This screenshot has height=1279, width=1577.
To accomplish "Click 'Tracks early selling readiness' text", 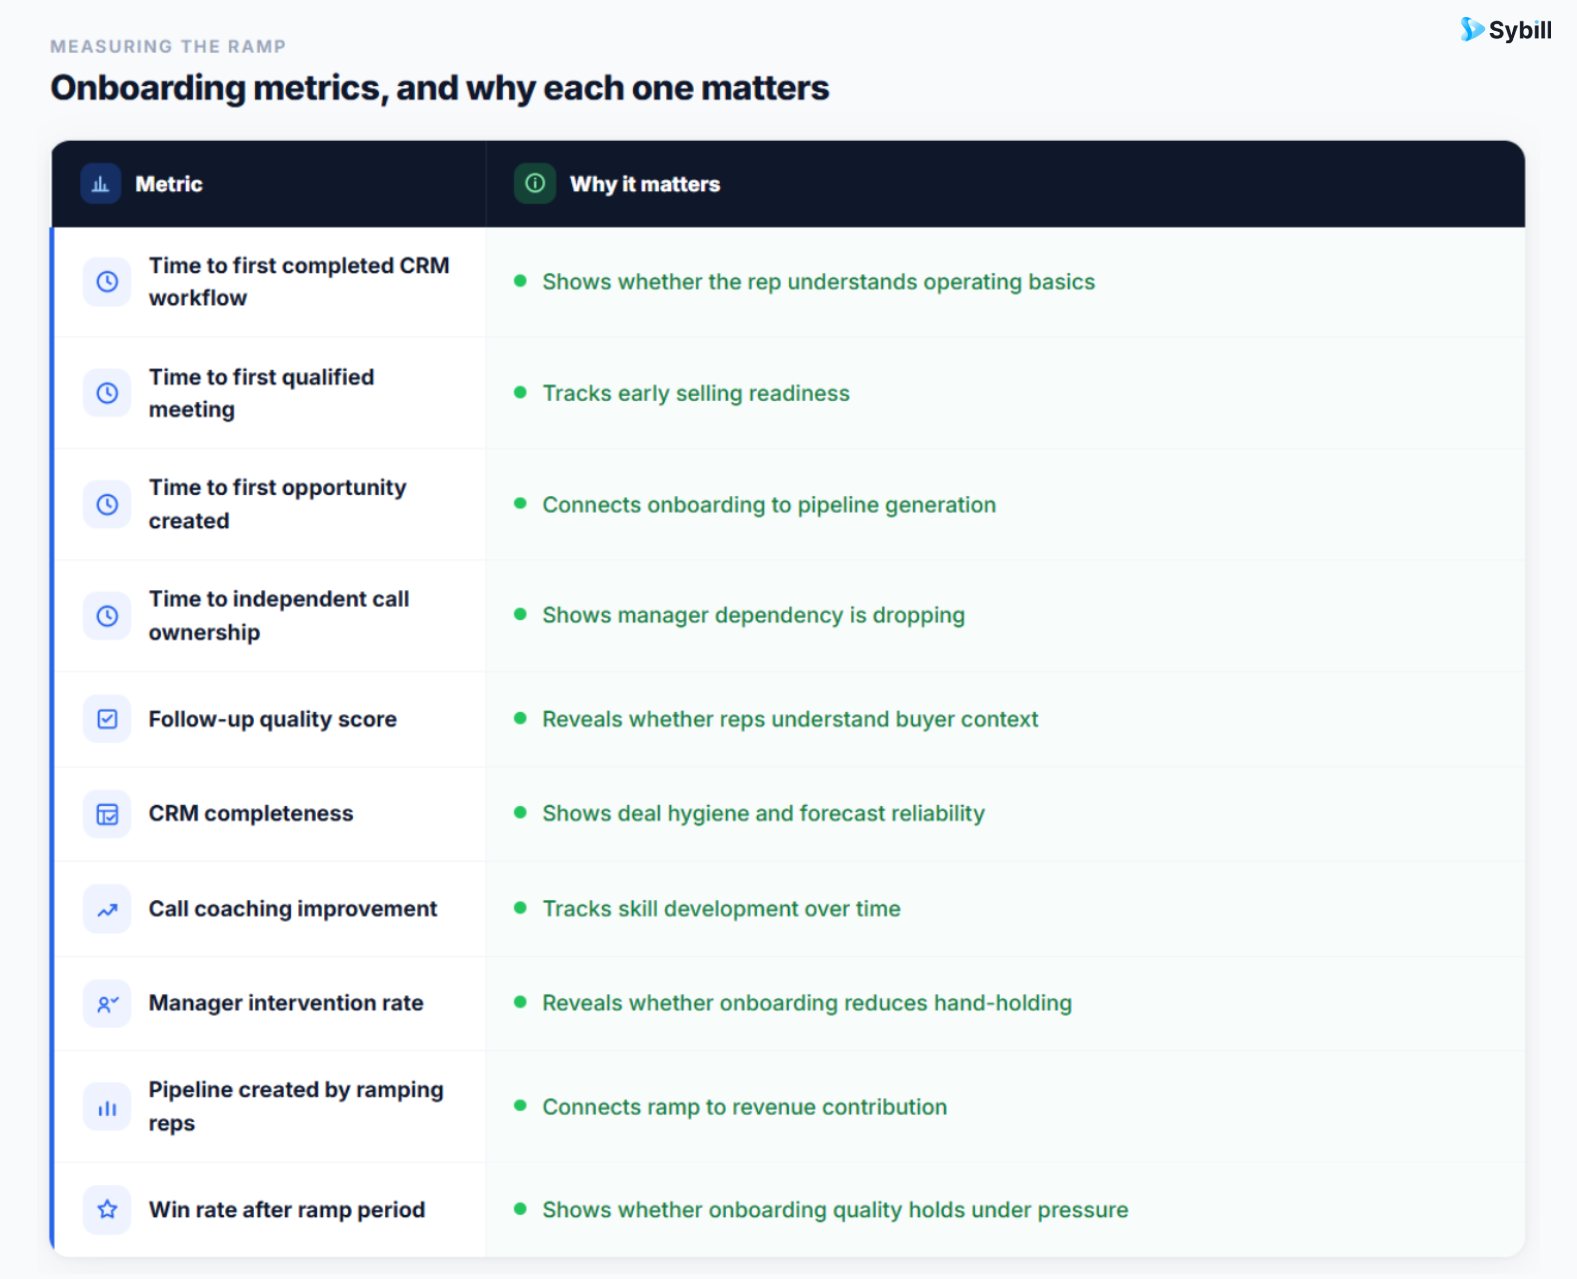I will click(696, 393).
